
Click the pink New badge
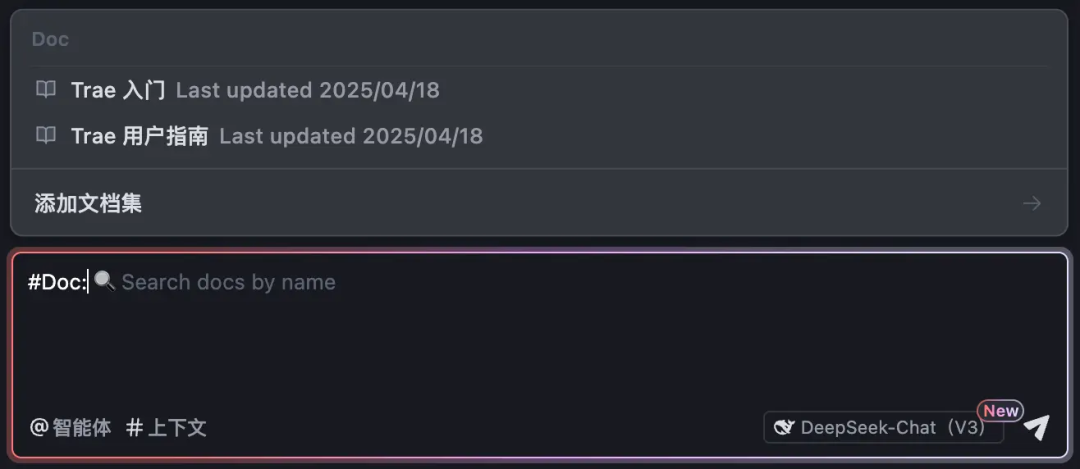(x=1000, y=410)
